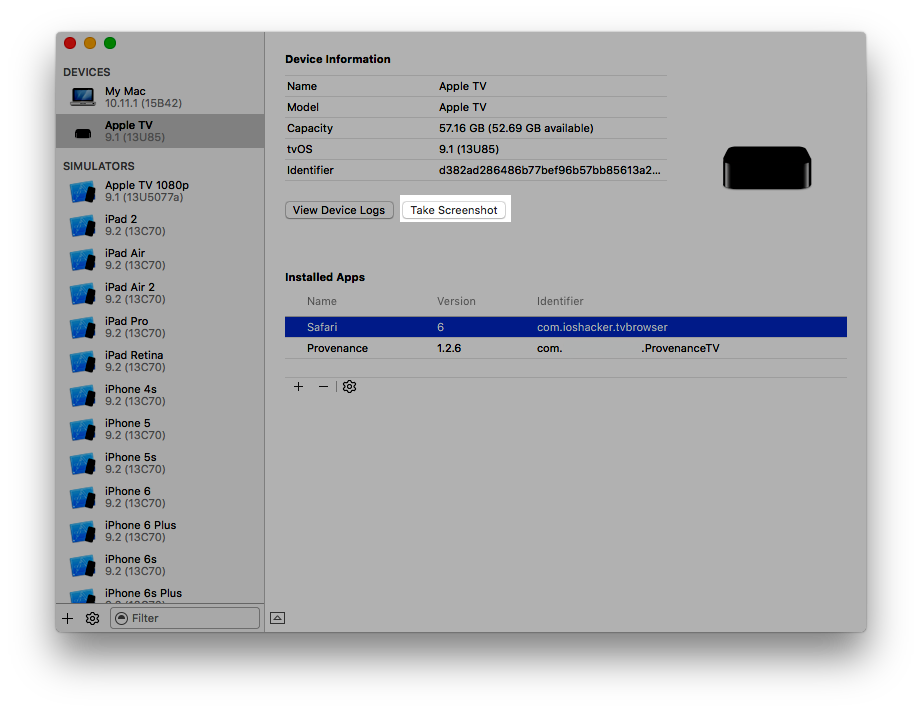Select iPhone 6s Plus simulator row
This screenshot has width=922, height=712.
[160, 594]
